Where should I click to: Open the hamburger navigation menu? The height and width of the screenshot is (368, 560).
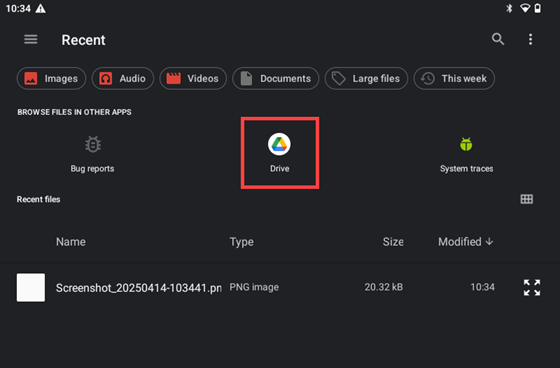click(x=31, y=39)
